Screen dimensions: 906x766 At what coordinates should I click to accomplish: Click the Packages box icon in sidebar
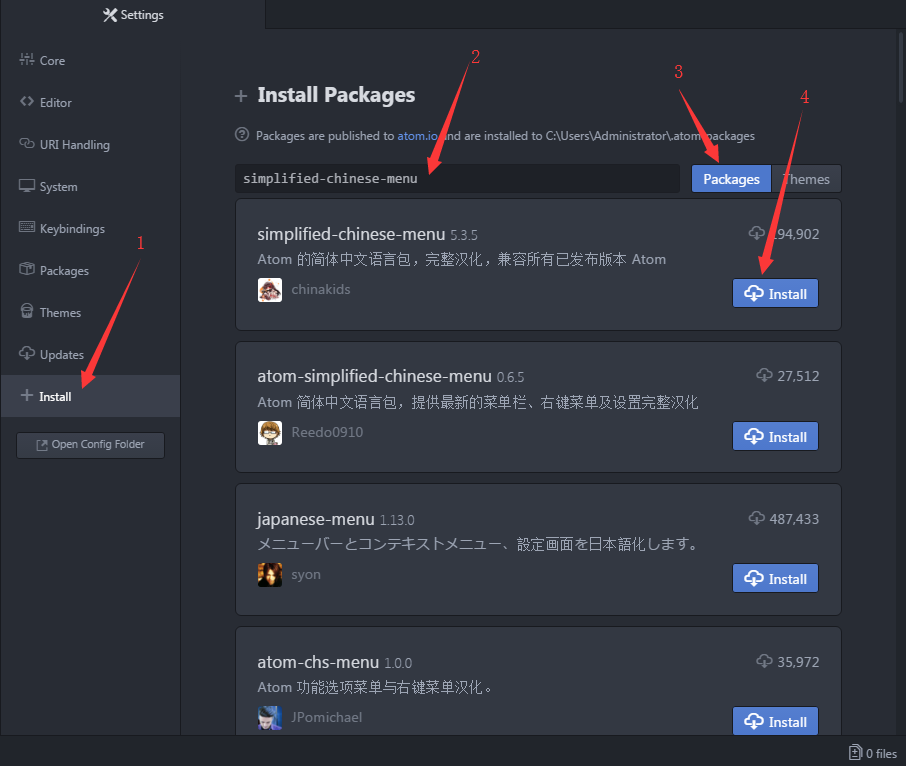[x=27, y=269]
